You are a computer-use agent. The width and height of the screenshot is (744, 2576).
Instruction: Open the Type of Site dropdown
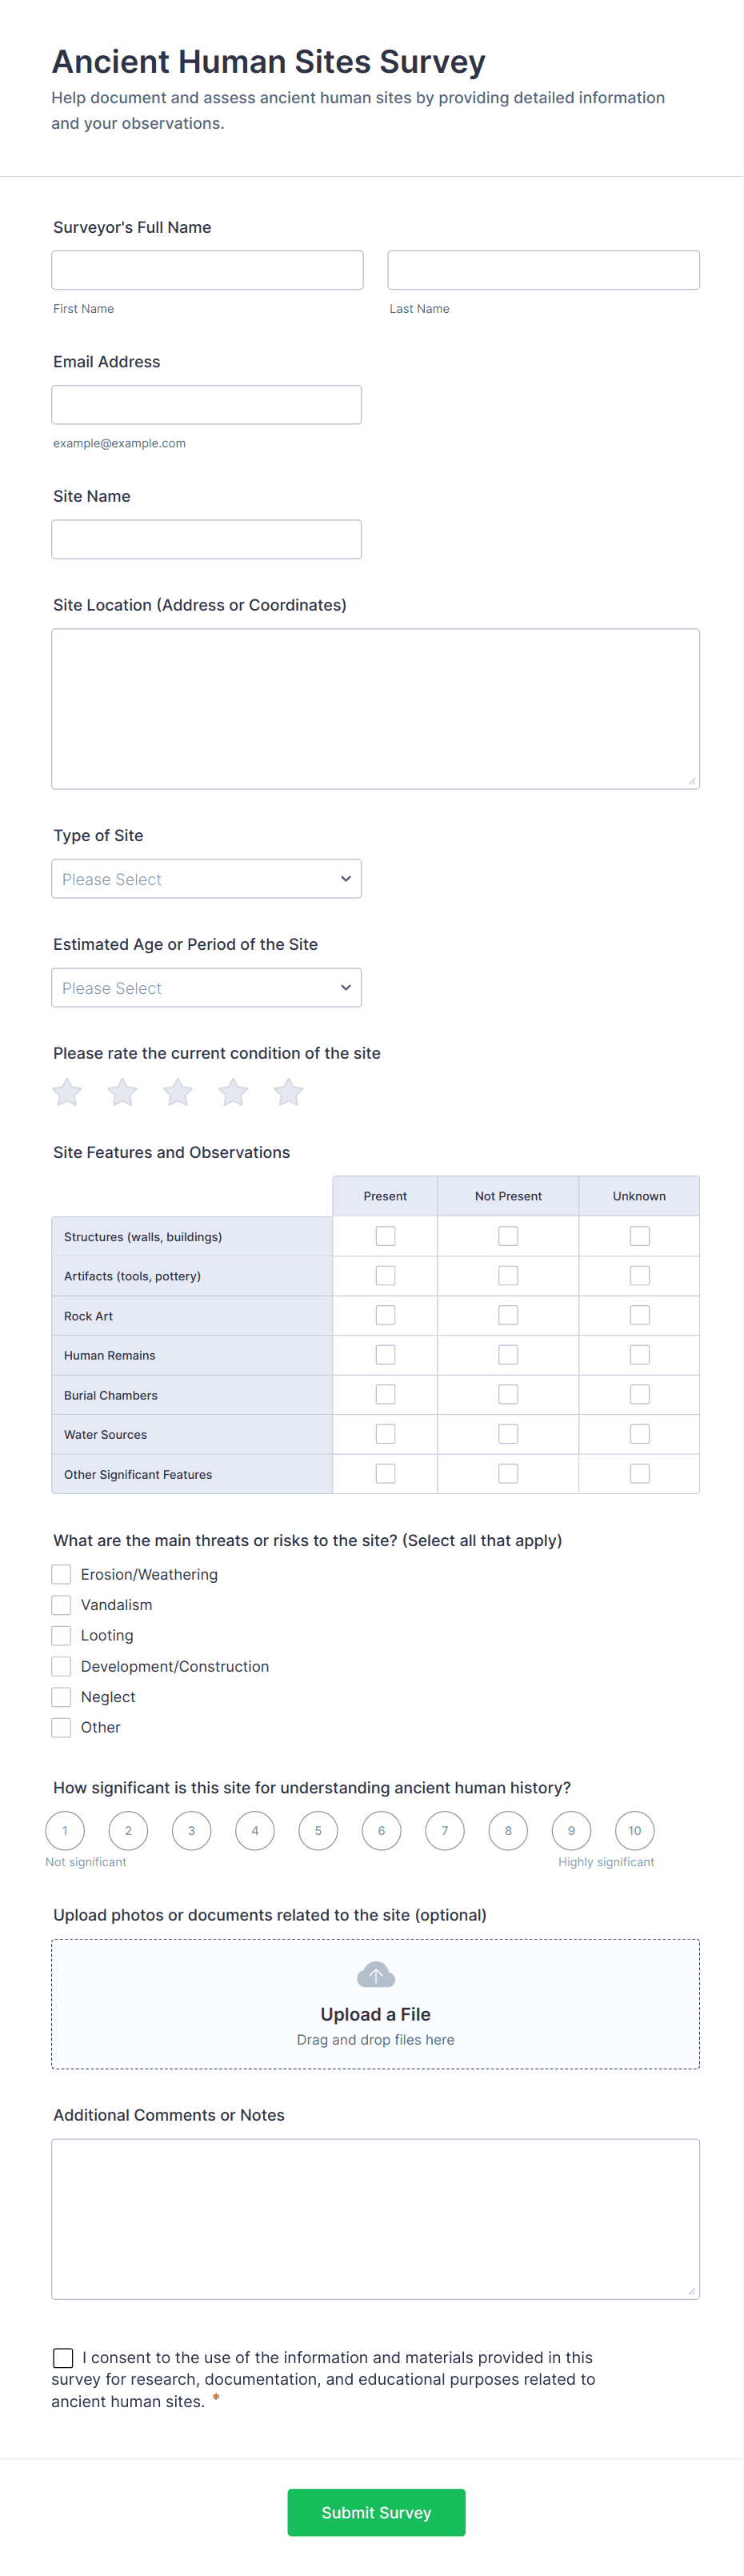click(x=206, y=879)
